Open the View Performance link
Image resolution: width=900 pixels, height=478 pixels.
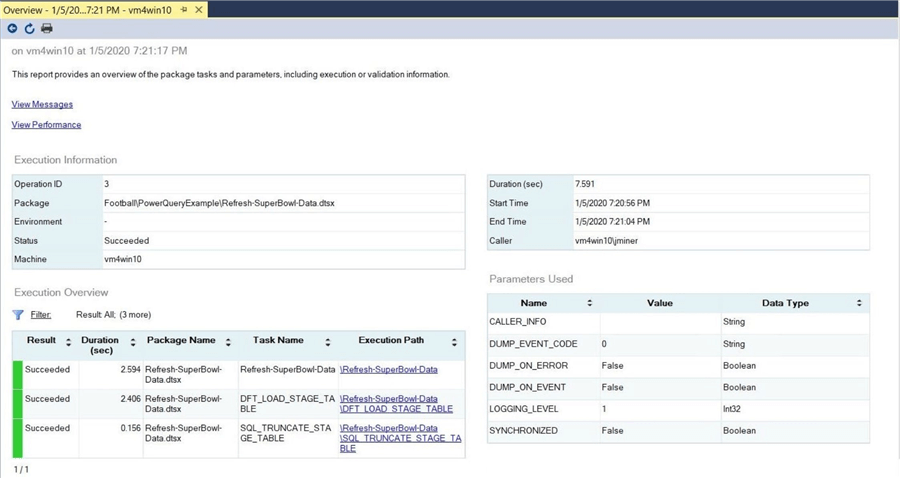click(x=46, y=125)
